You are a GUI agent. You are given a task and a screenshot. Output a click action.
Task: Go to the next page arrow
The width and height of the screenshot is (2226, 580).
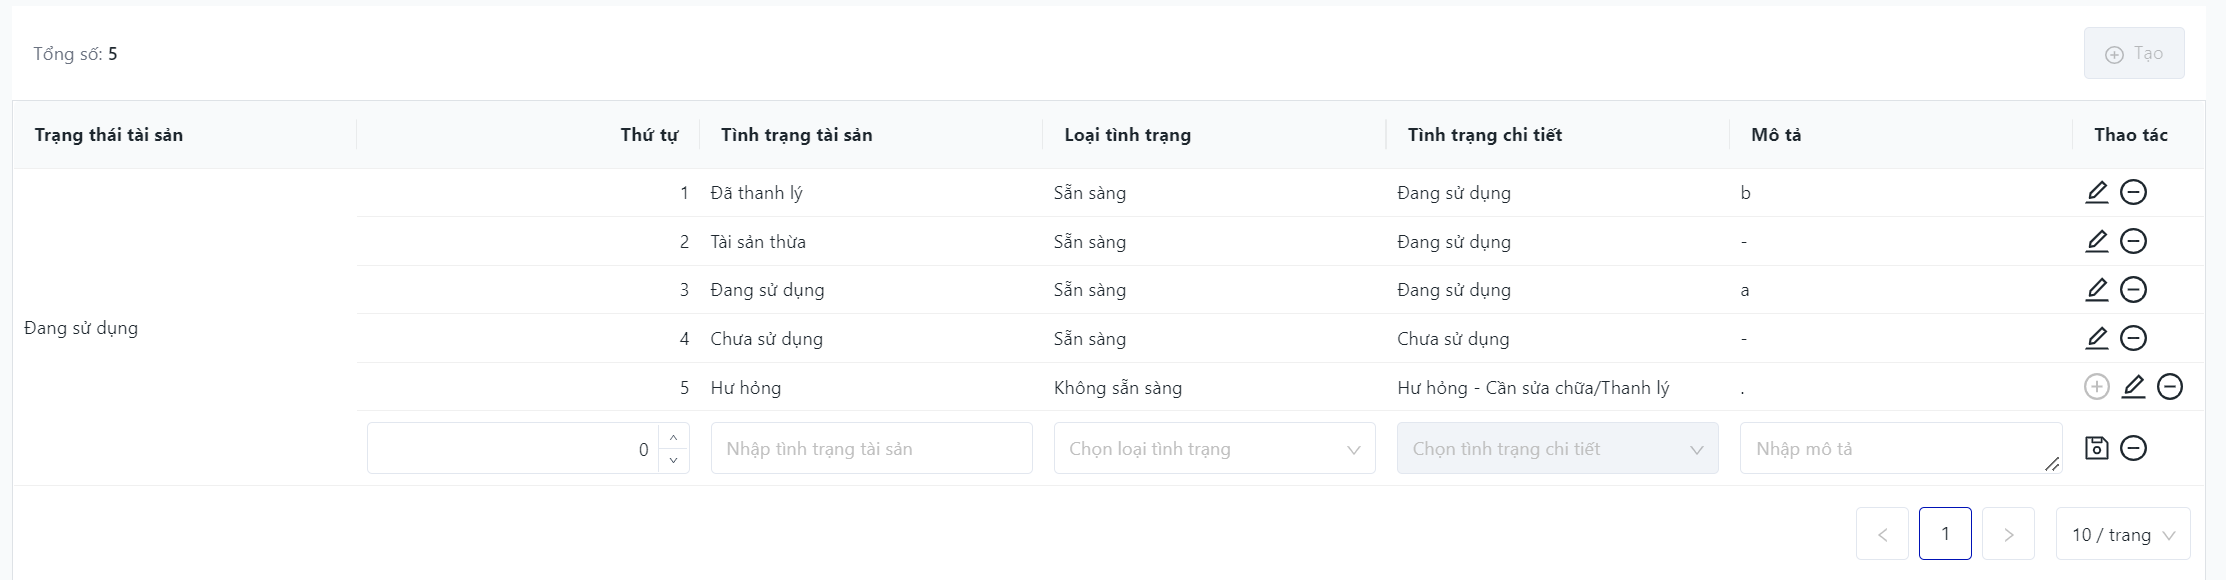coord(2008,535)
